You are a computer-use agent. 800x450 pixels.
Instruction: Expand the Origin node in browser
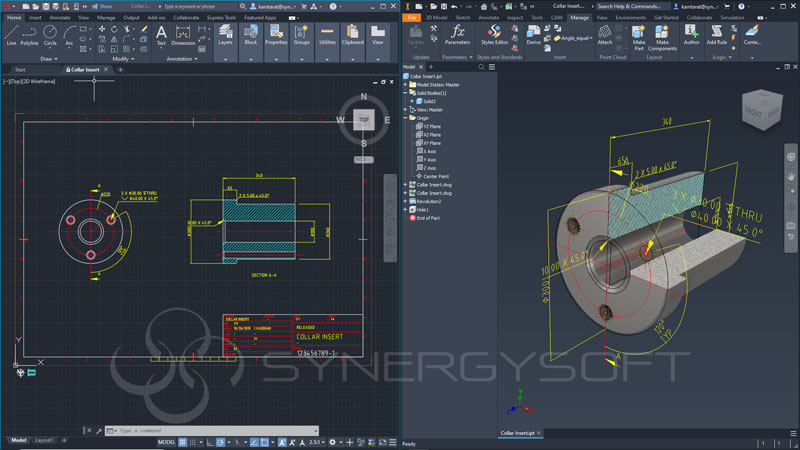pyautogui.click(x=406, y=117)
